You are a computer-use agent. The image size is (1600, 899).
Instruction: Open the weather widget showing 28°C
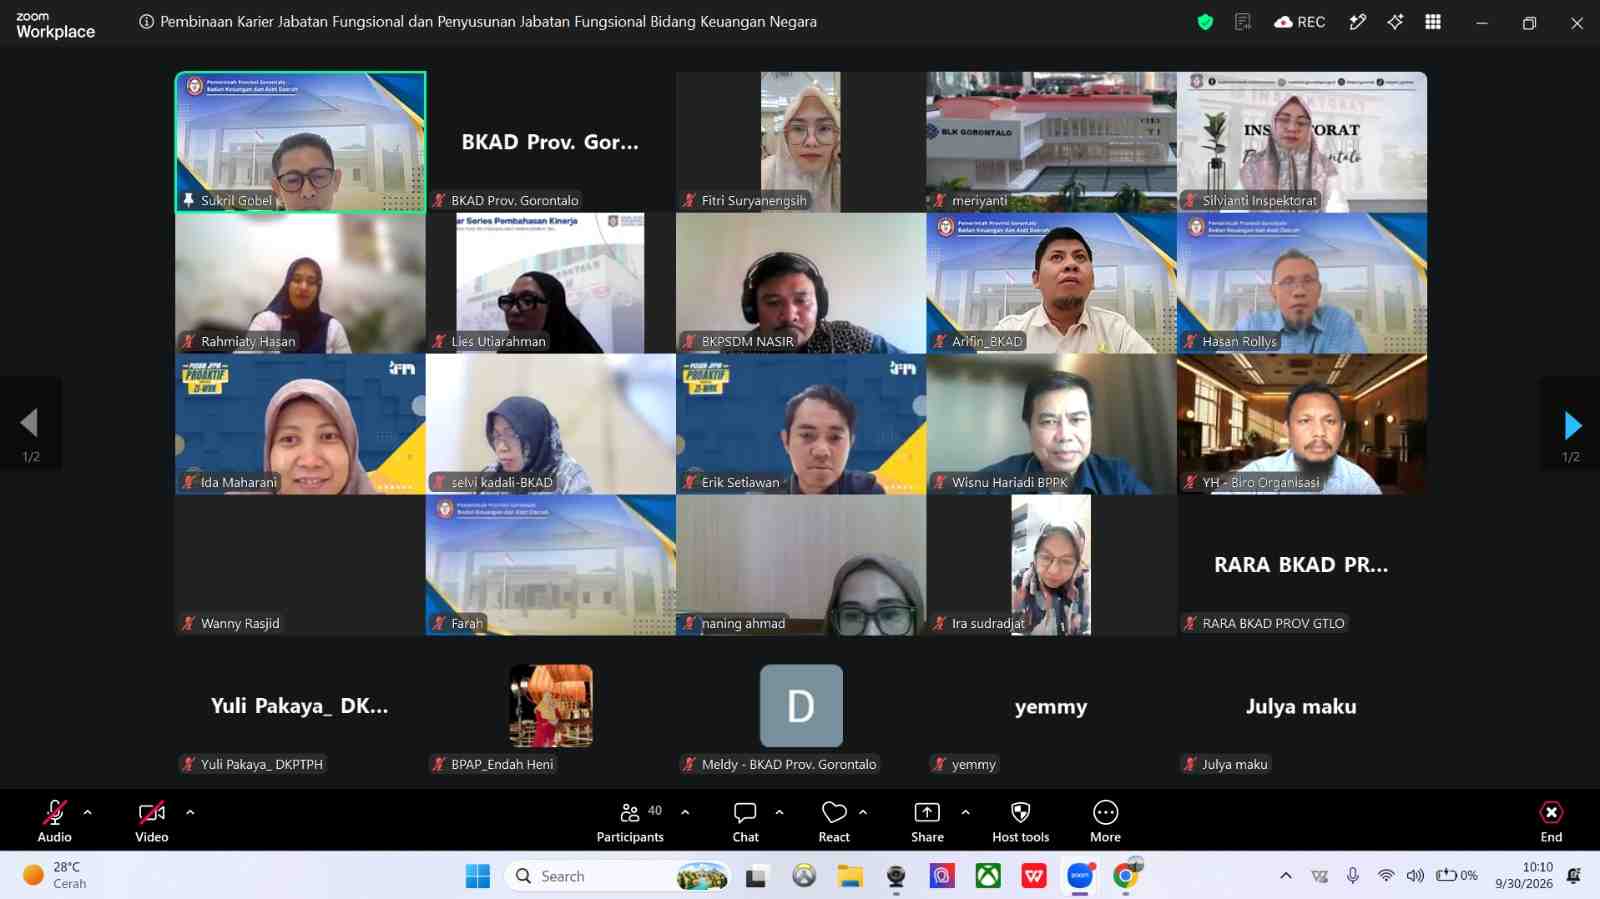55,875
